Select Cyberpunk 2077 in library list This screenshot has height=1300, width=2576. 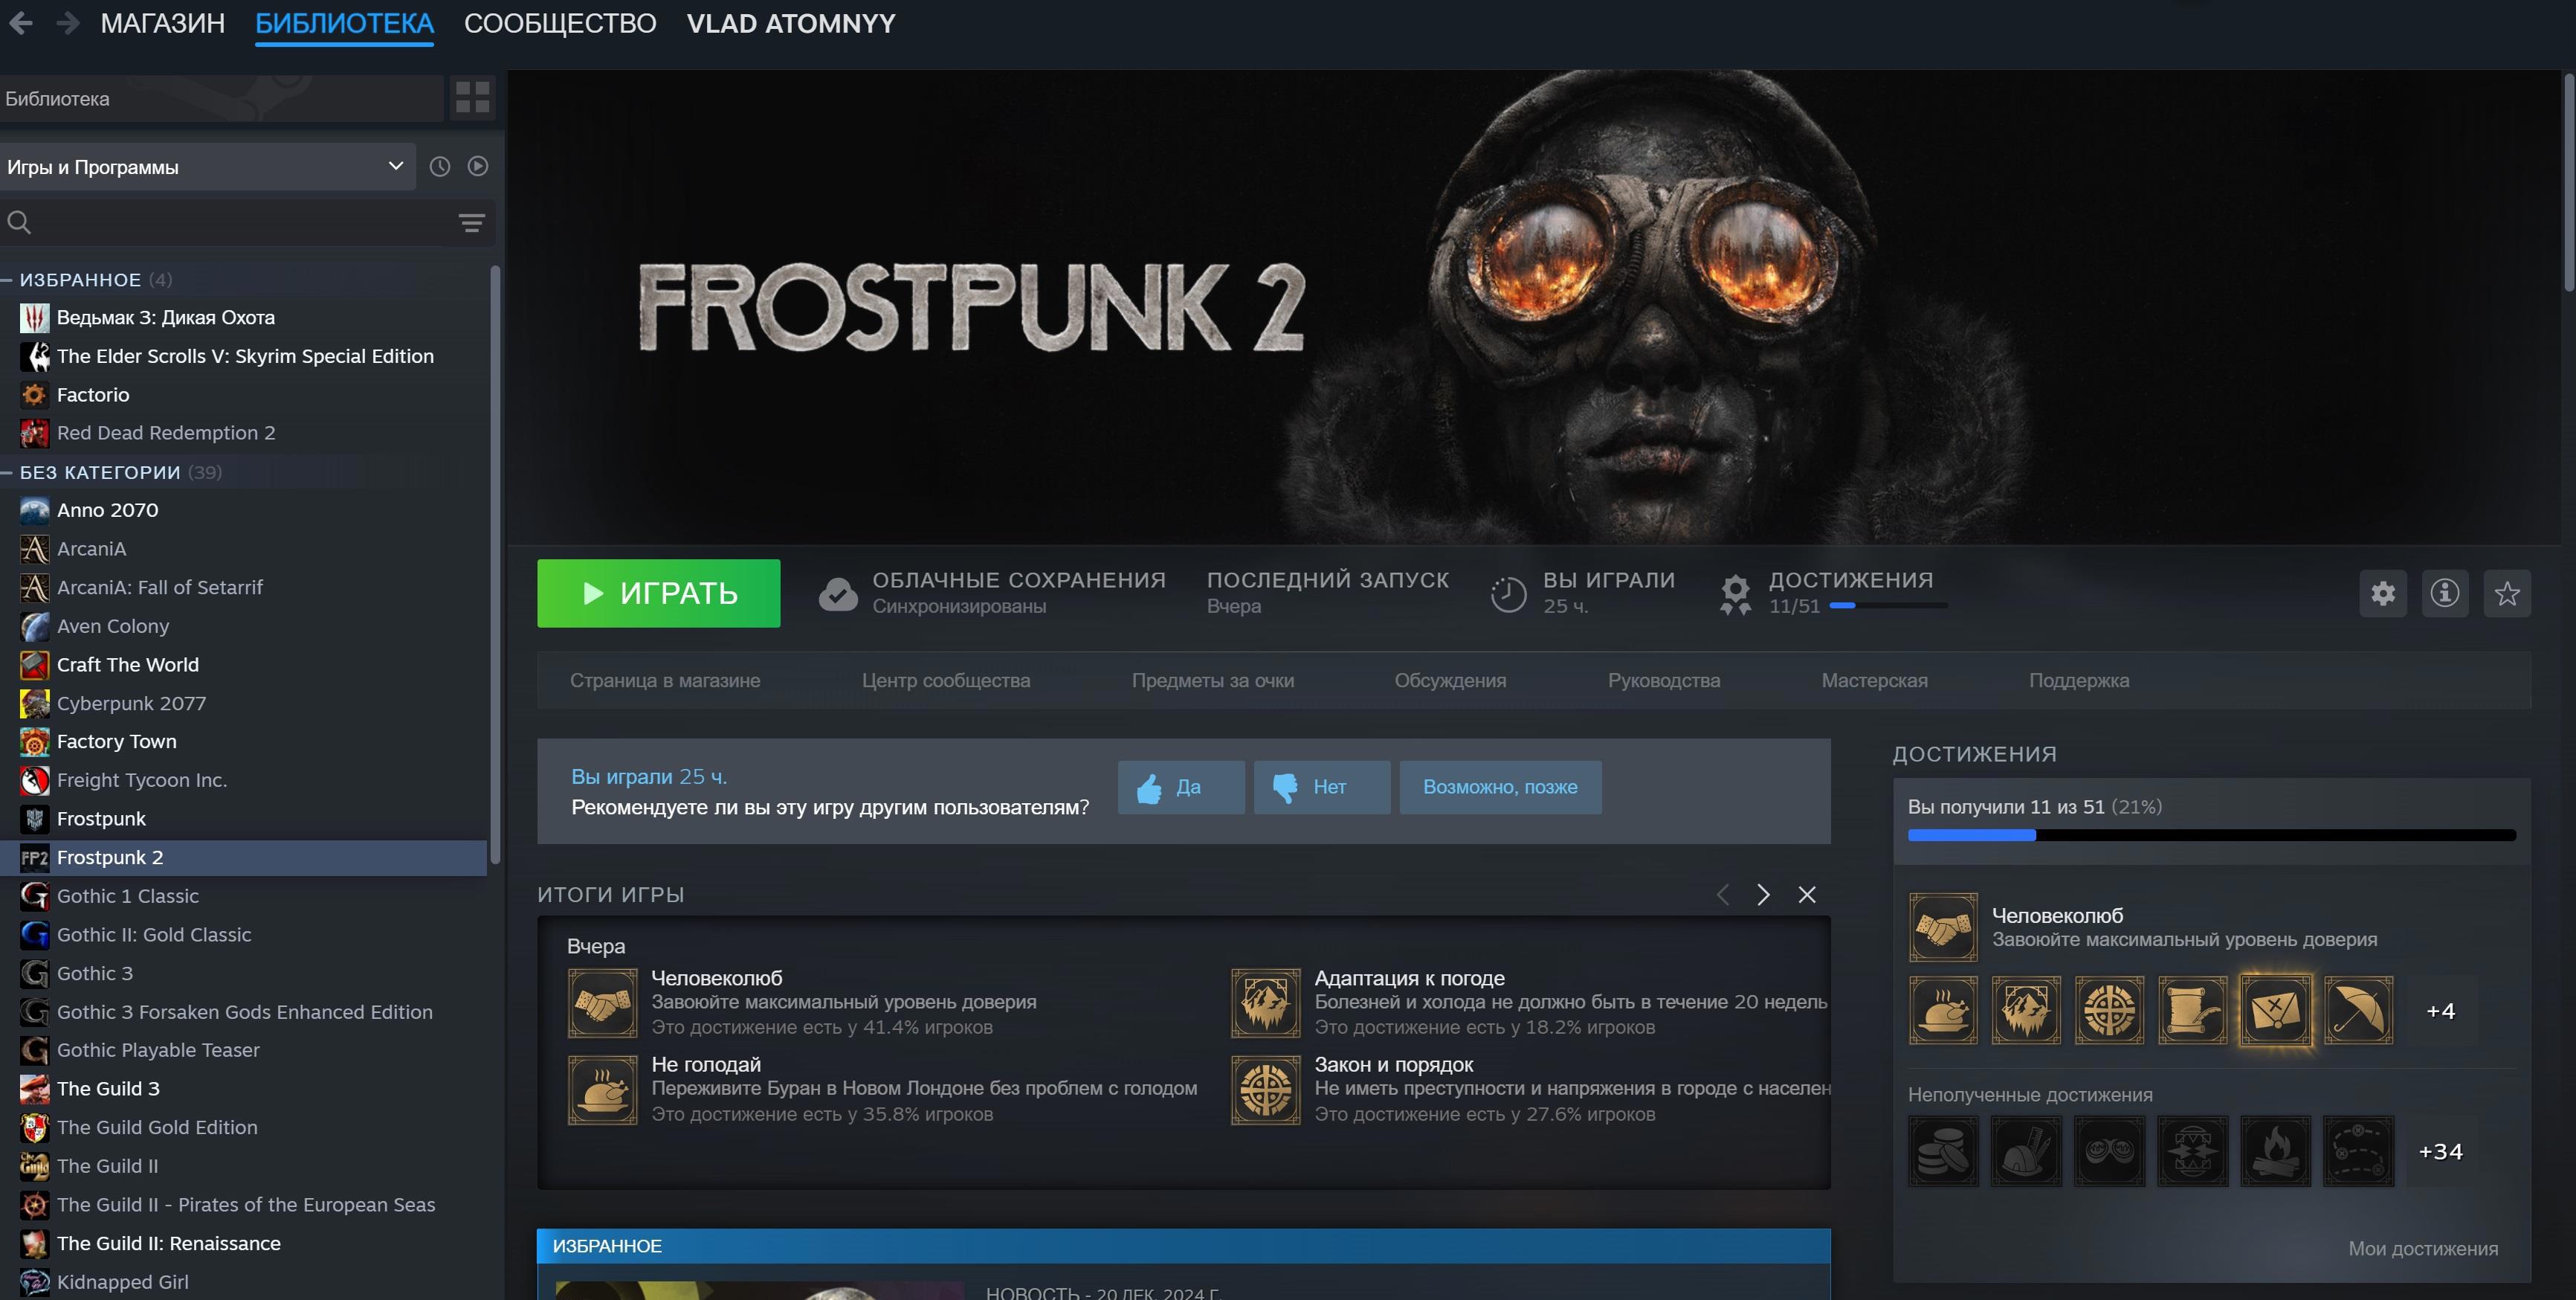click(x=131, y=703)
